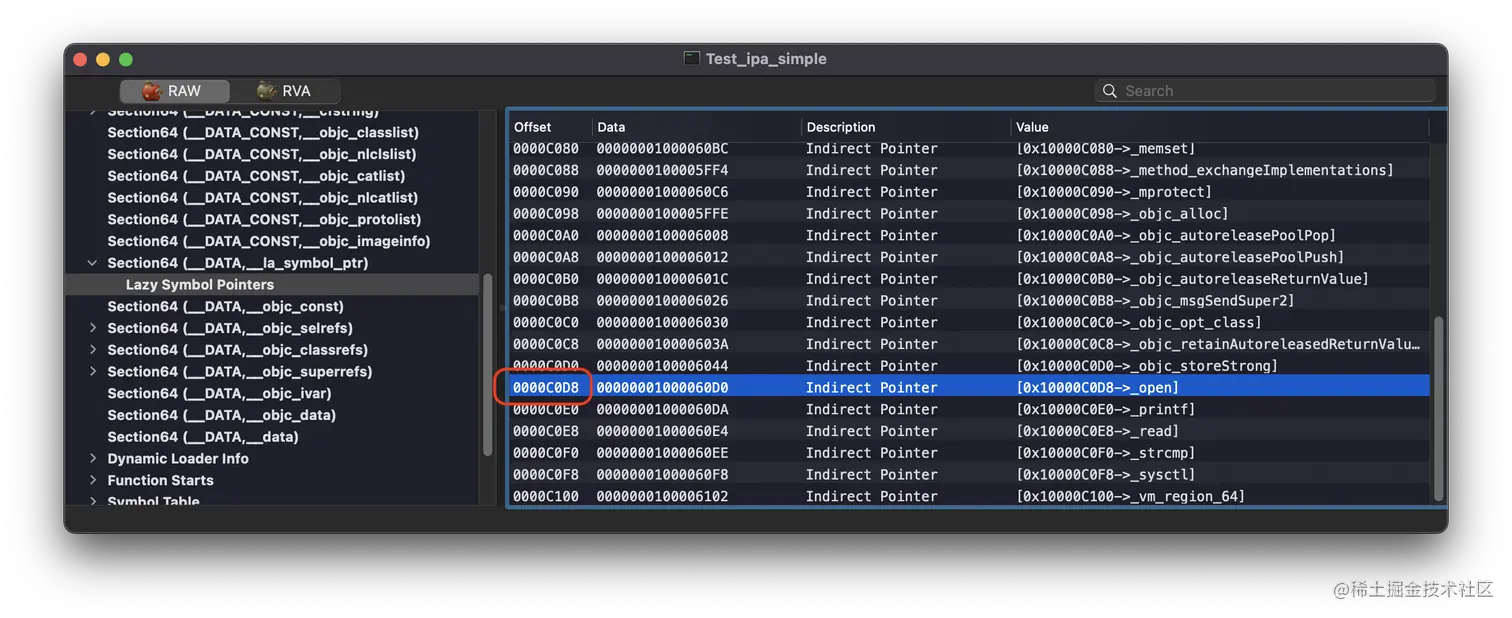Switch to RVA address mode

[285, 90]
